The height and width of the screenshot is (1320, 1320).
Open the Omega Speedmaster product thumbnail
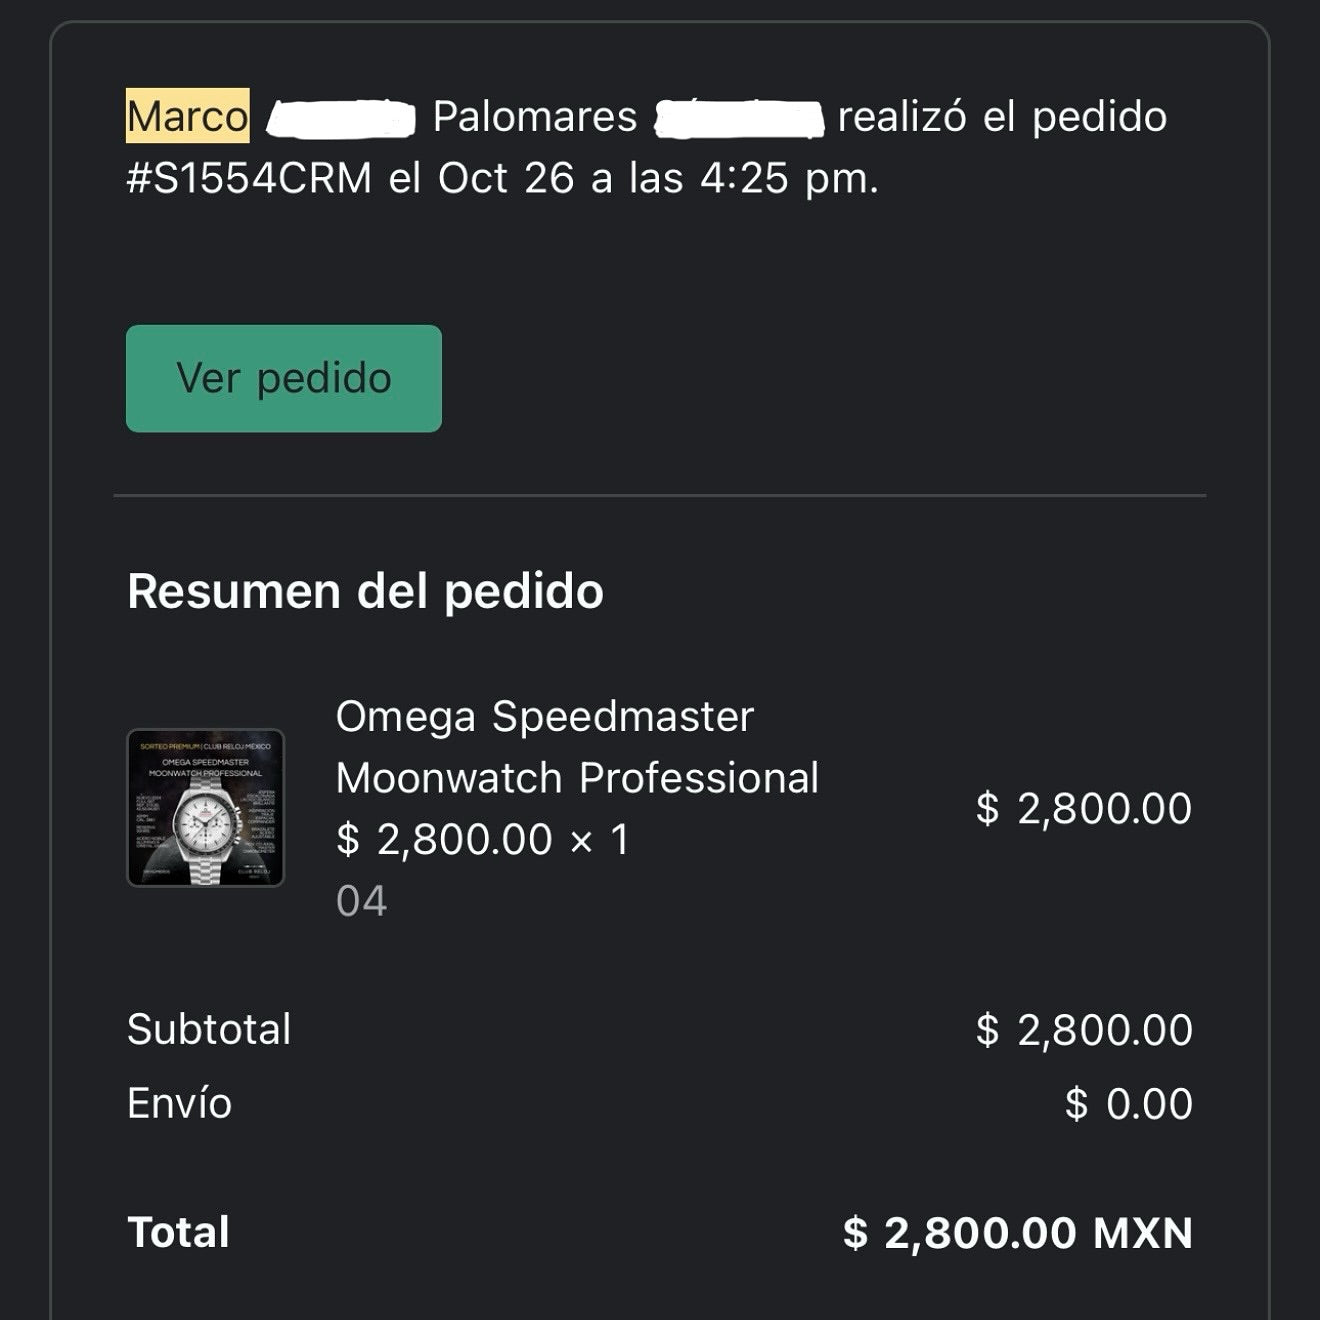tap(206, 808)
